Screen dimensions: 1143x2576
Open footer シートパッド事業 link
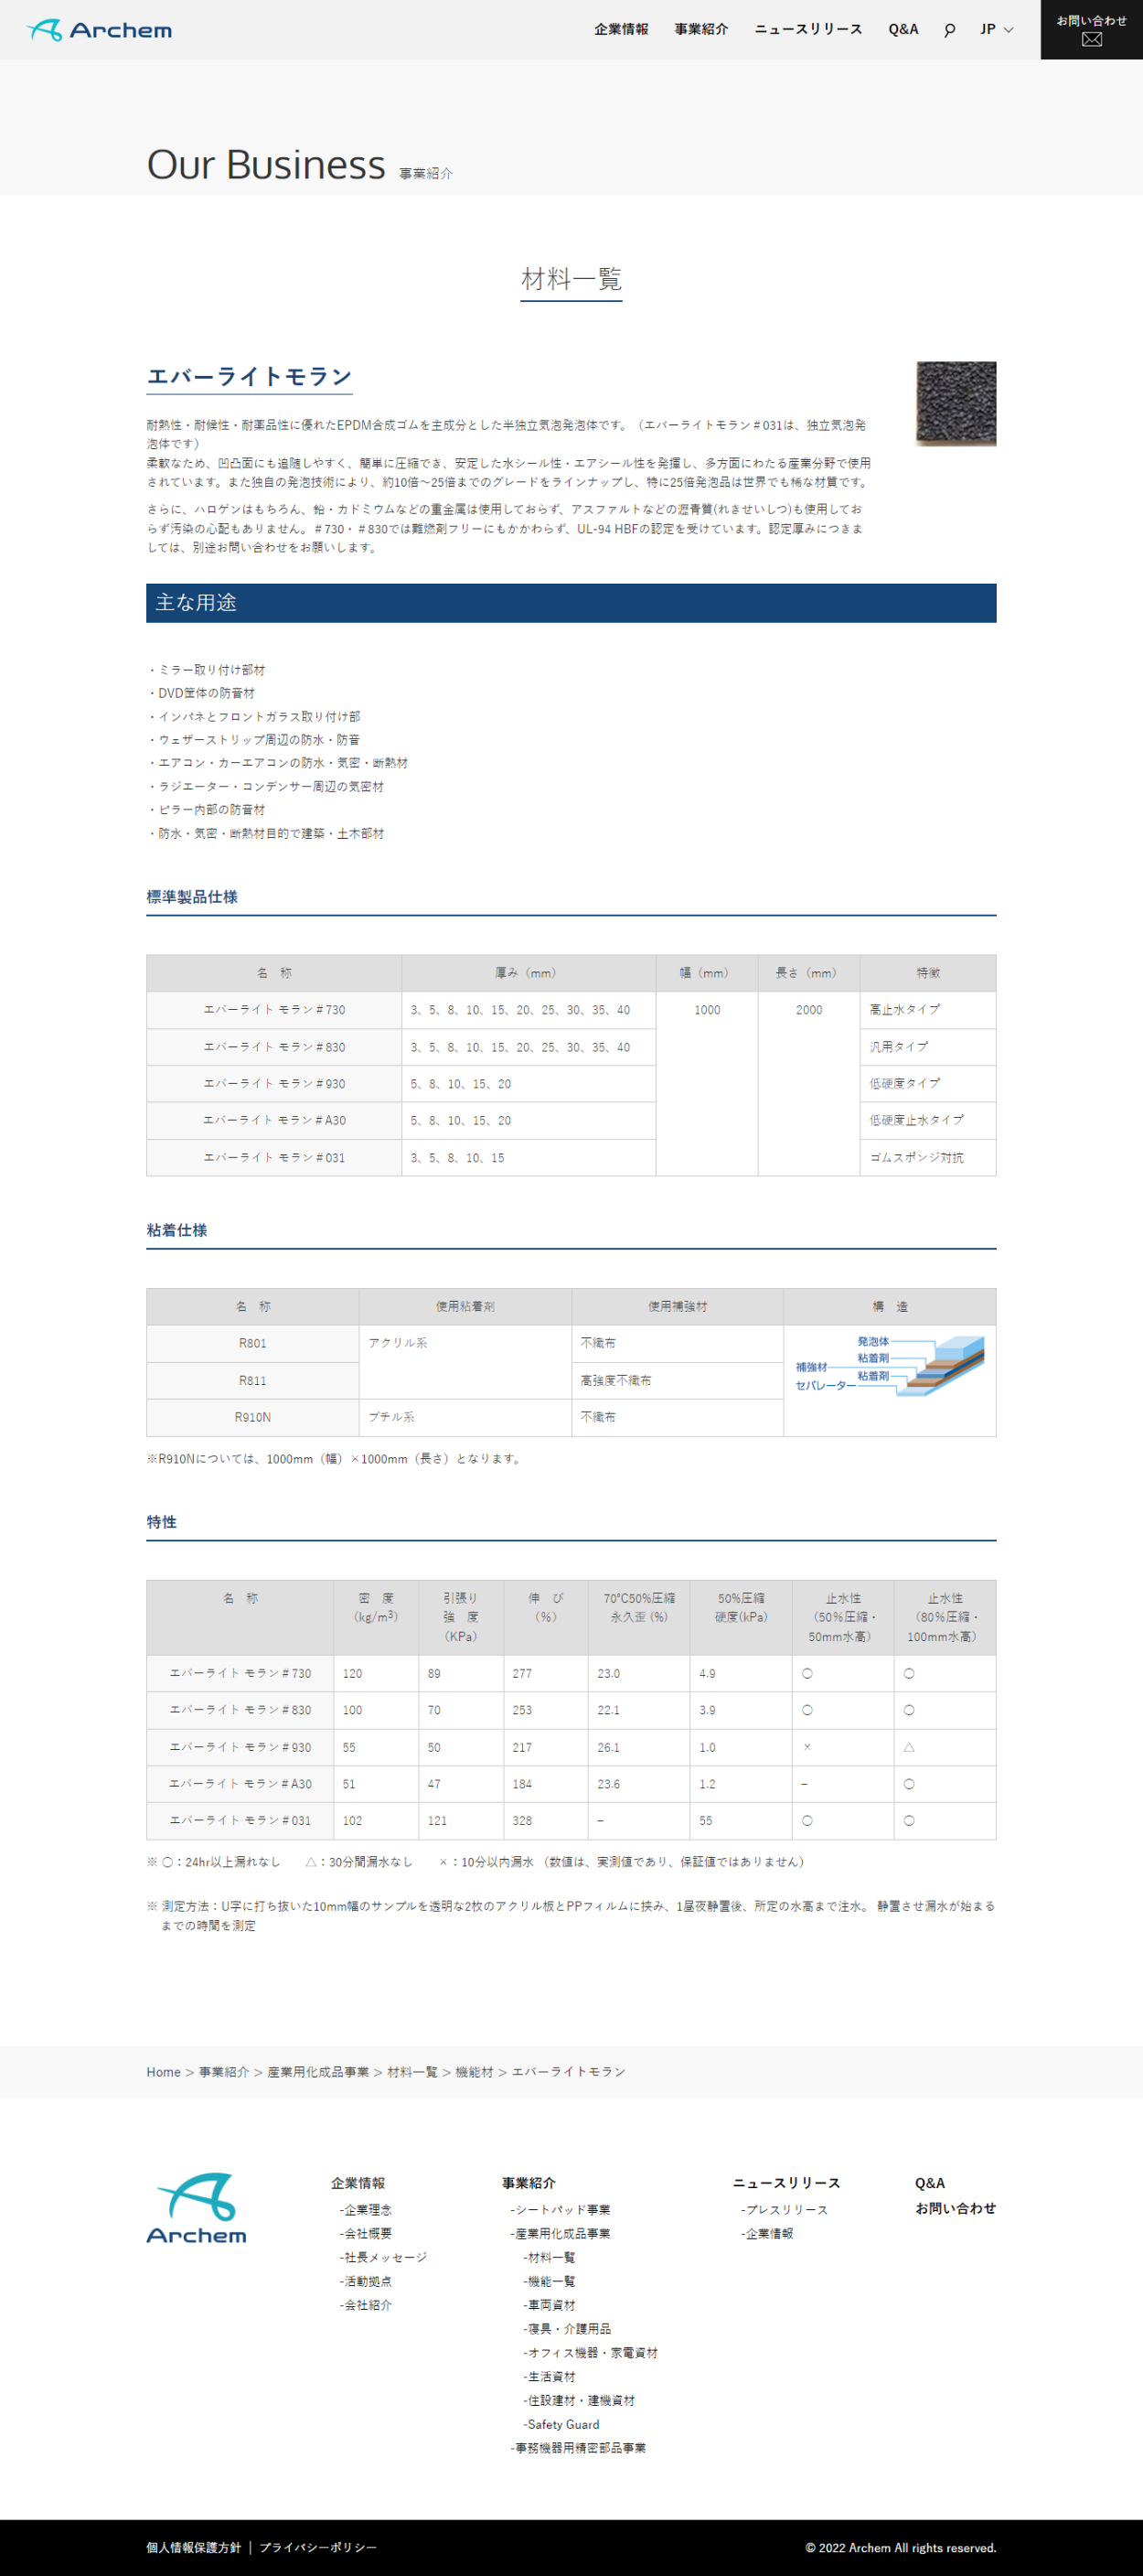coord(560,2210)
